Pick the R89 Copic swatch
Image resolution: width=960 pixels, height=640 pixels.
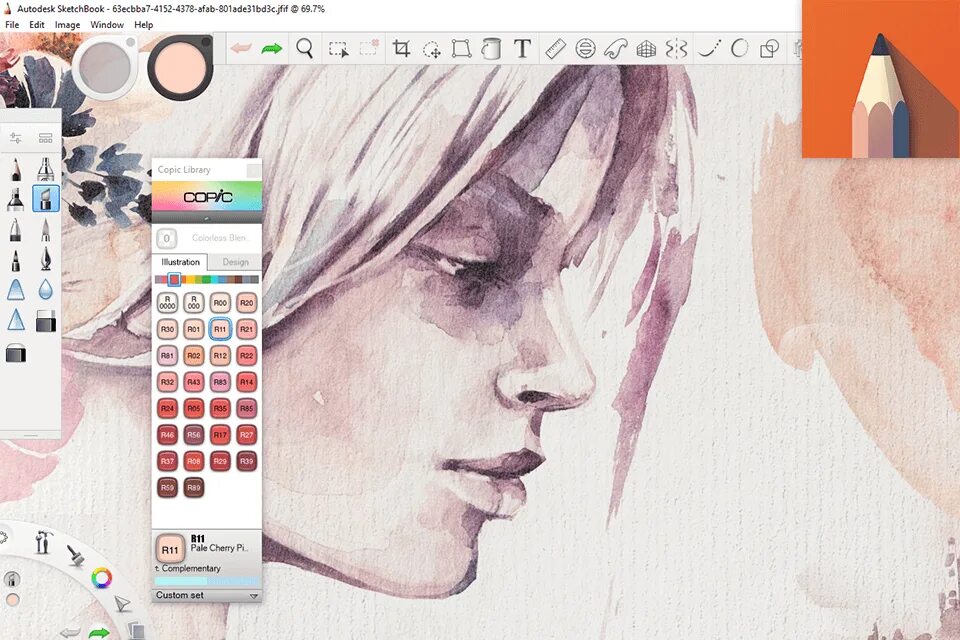[x=193, y=488]
